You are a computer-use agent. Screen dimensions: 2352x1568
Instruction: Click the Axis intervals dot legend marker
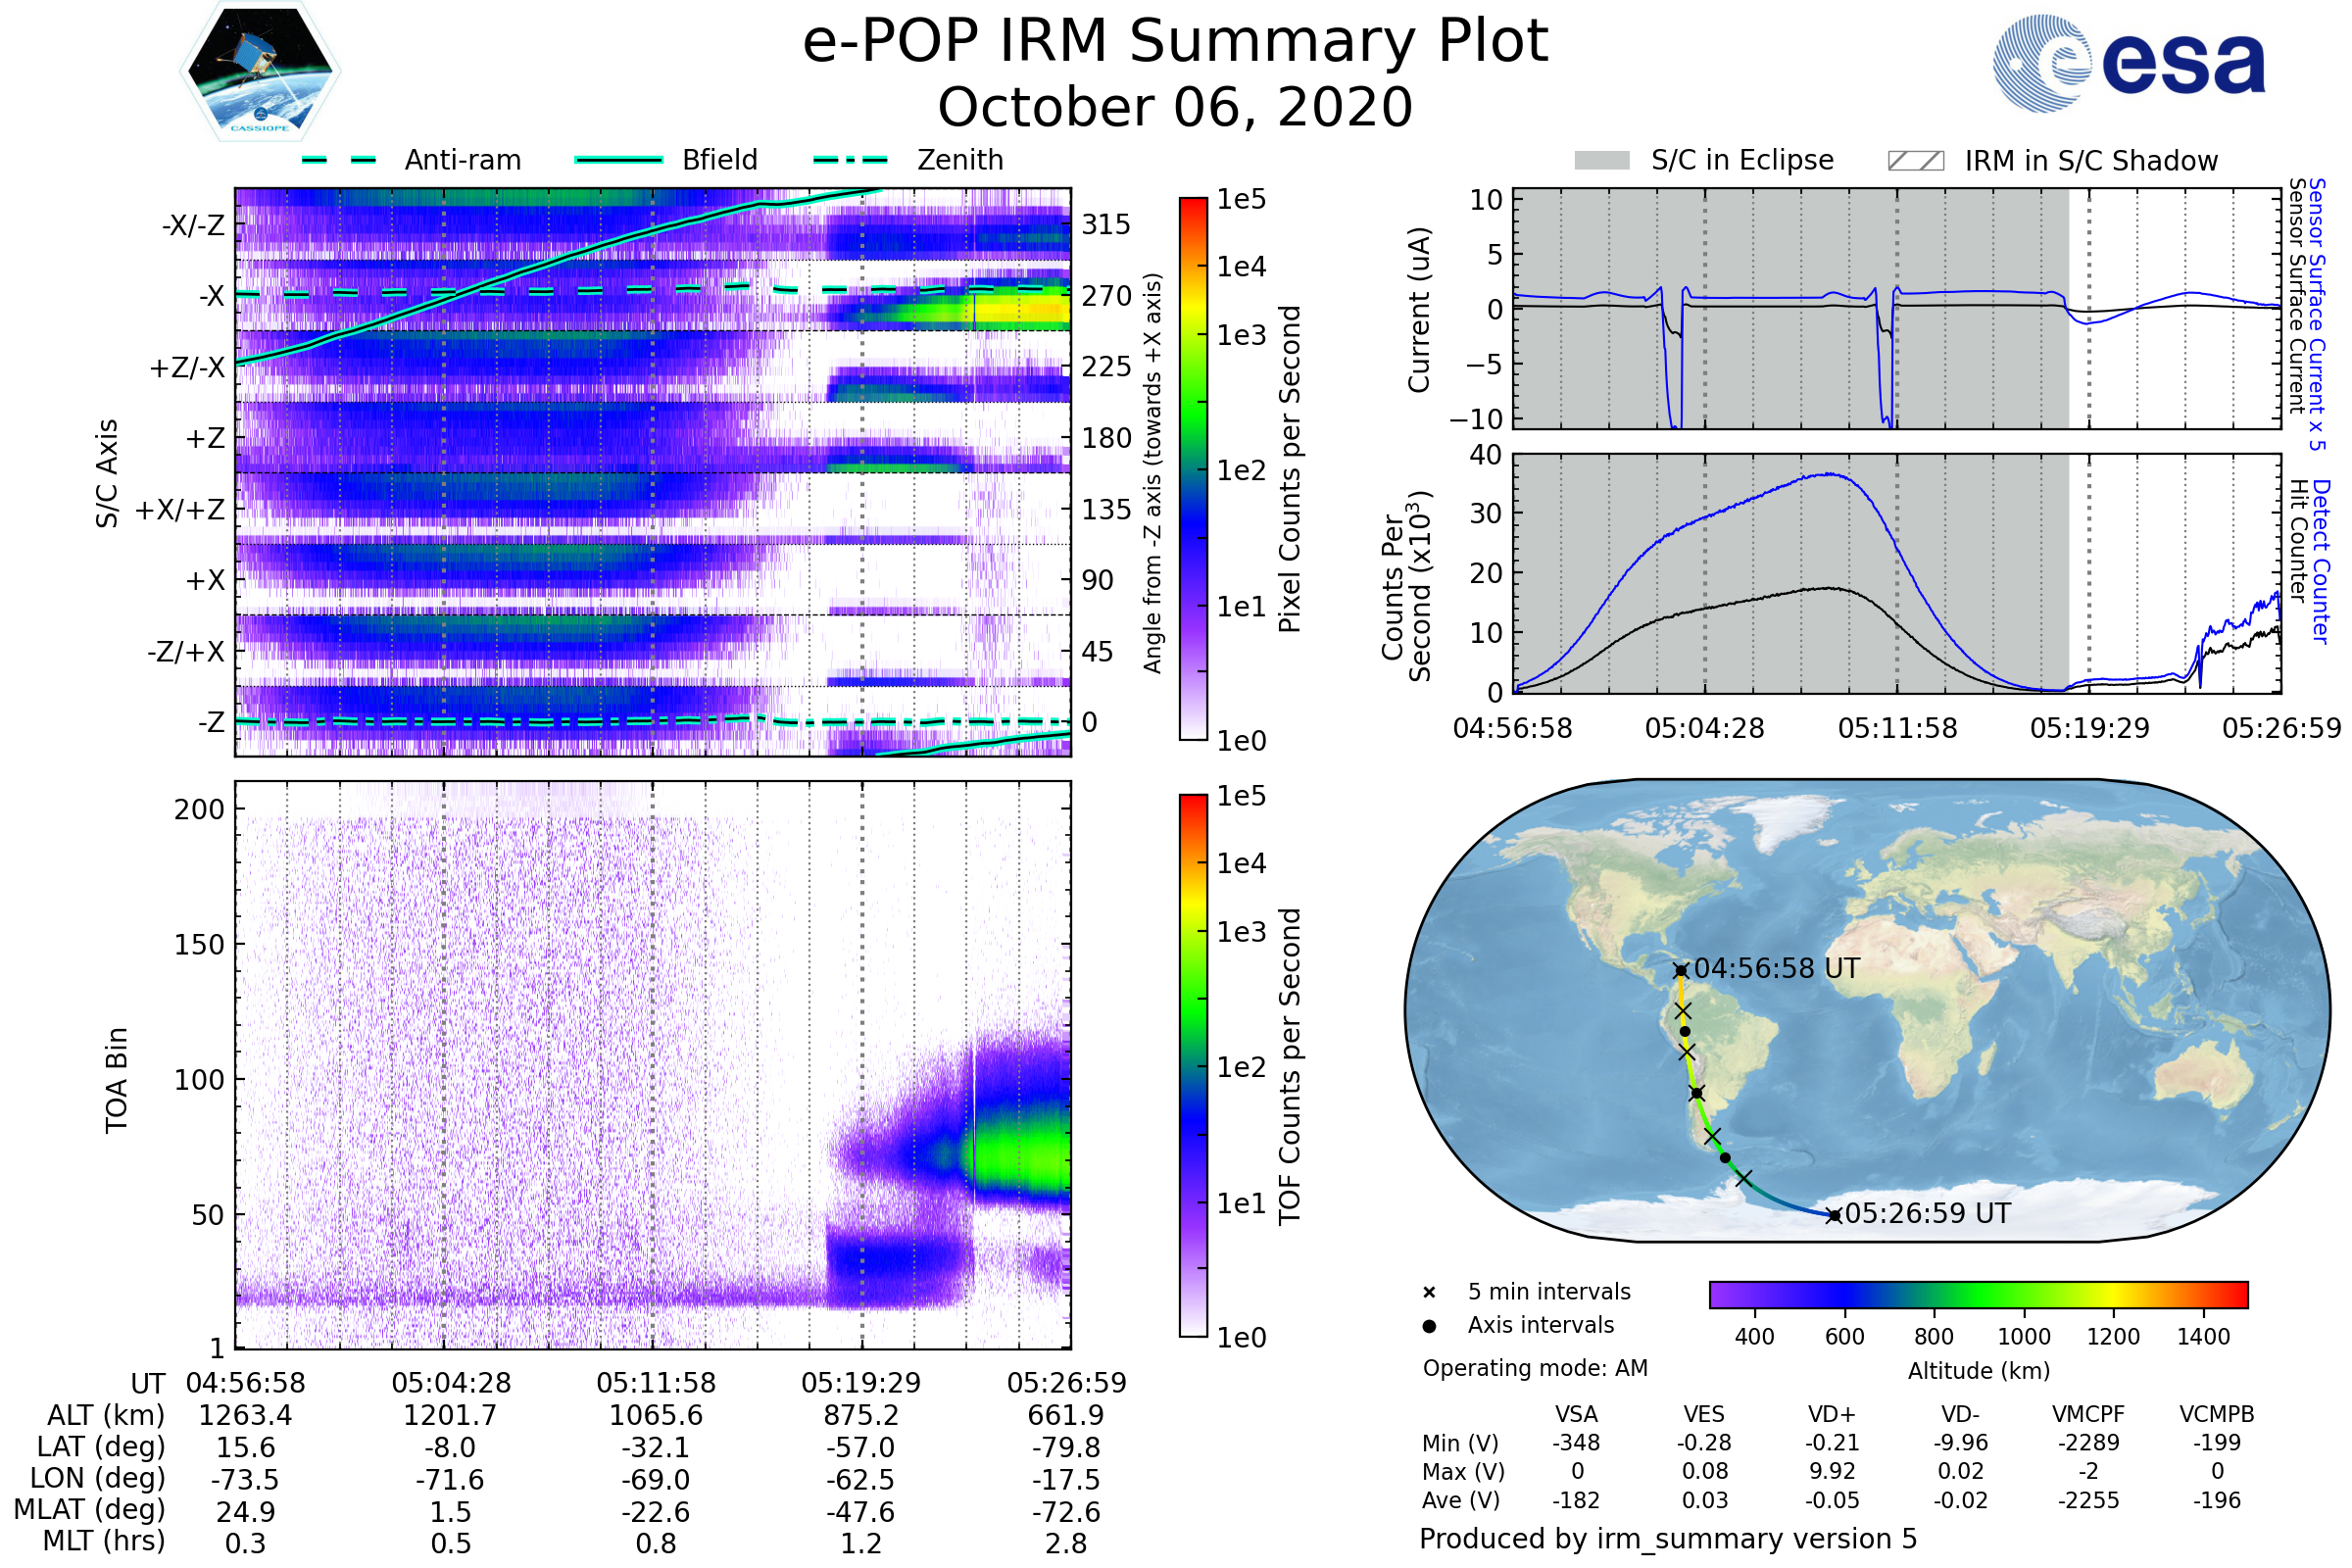(1429, 1326)
